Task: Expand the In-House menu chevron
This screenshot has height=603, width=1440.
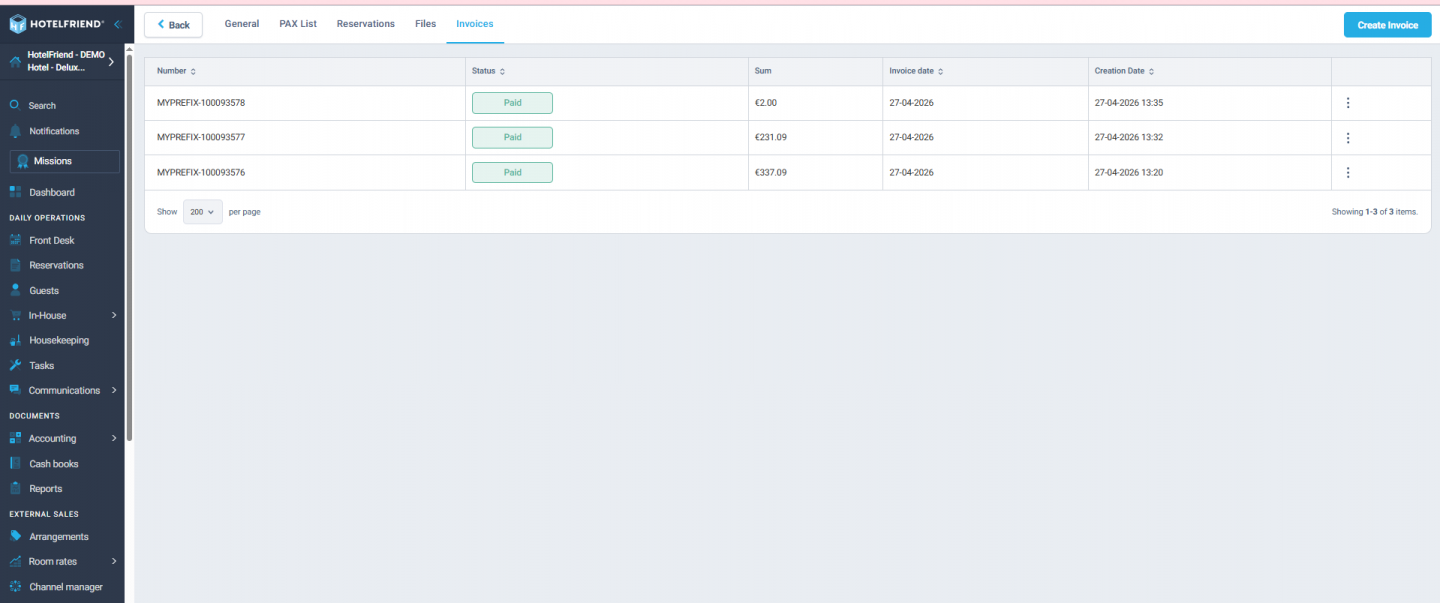Action: 115,314
